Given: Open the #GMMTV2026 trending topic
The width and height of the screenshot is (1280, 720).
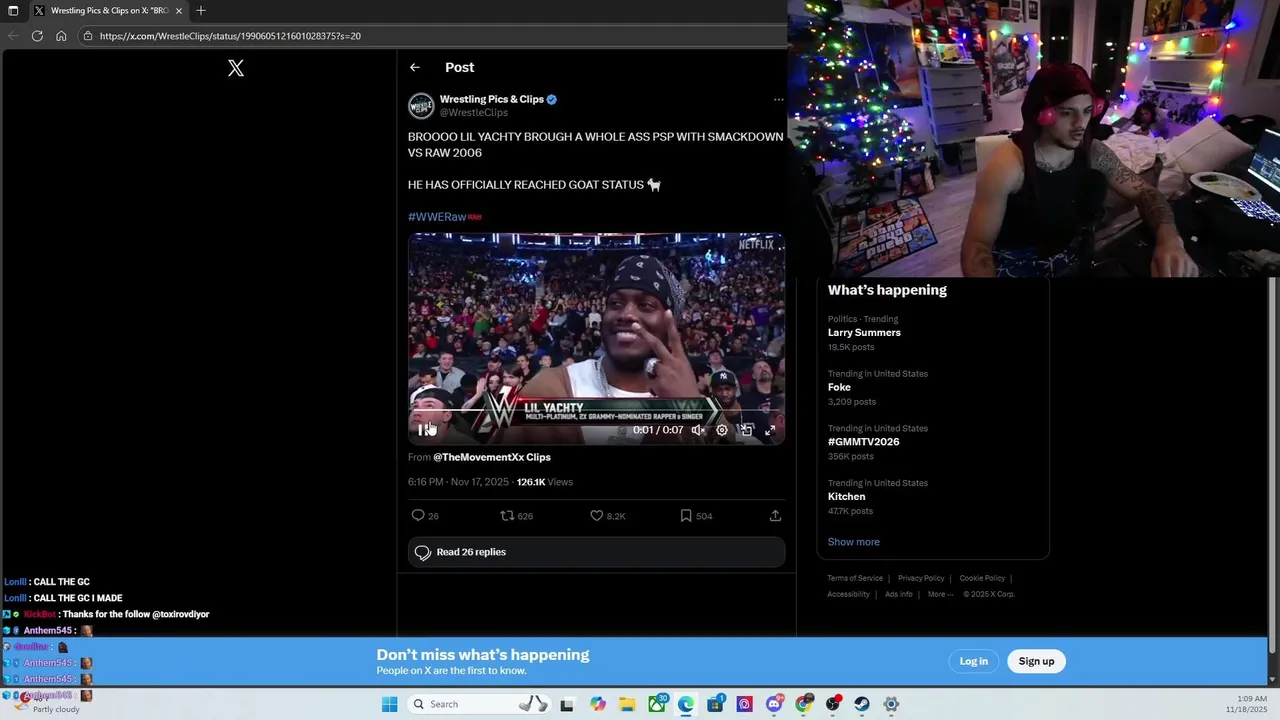Looking at the screenshot, I should click(863, 442).
